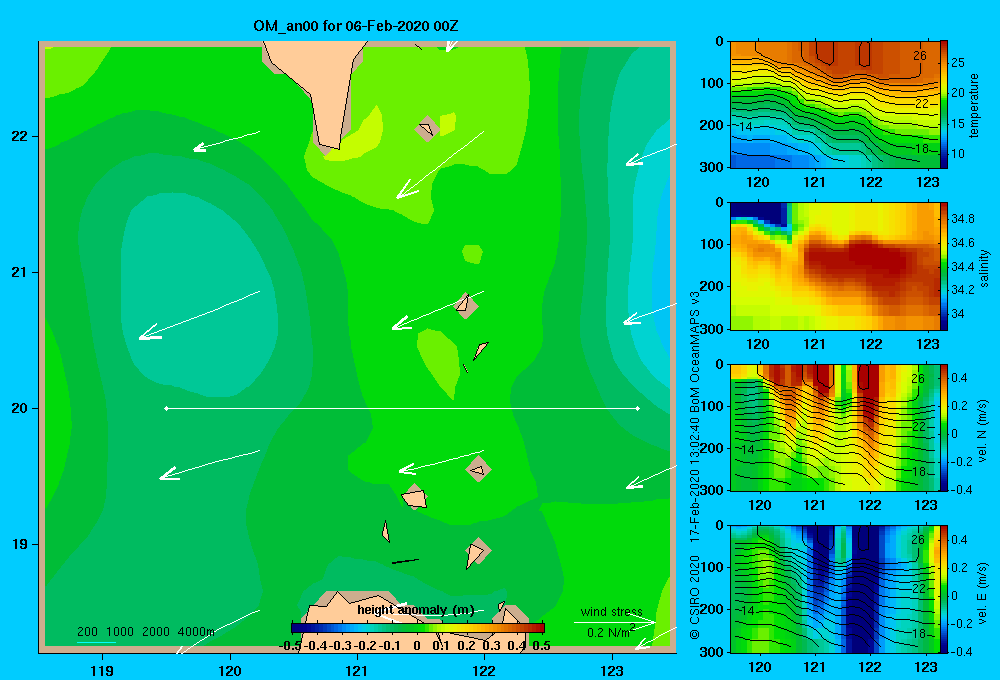Image resolution: width=1000 pixels, height=680 pixels.
Task: Click the map's longitude label 121
Action: [357, 670]
